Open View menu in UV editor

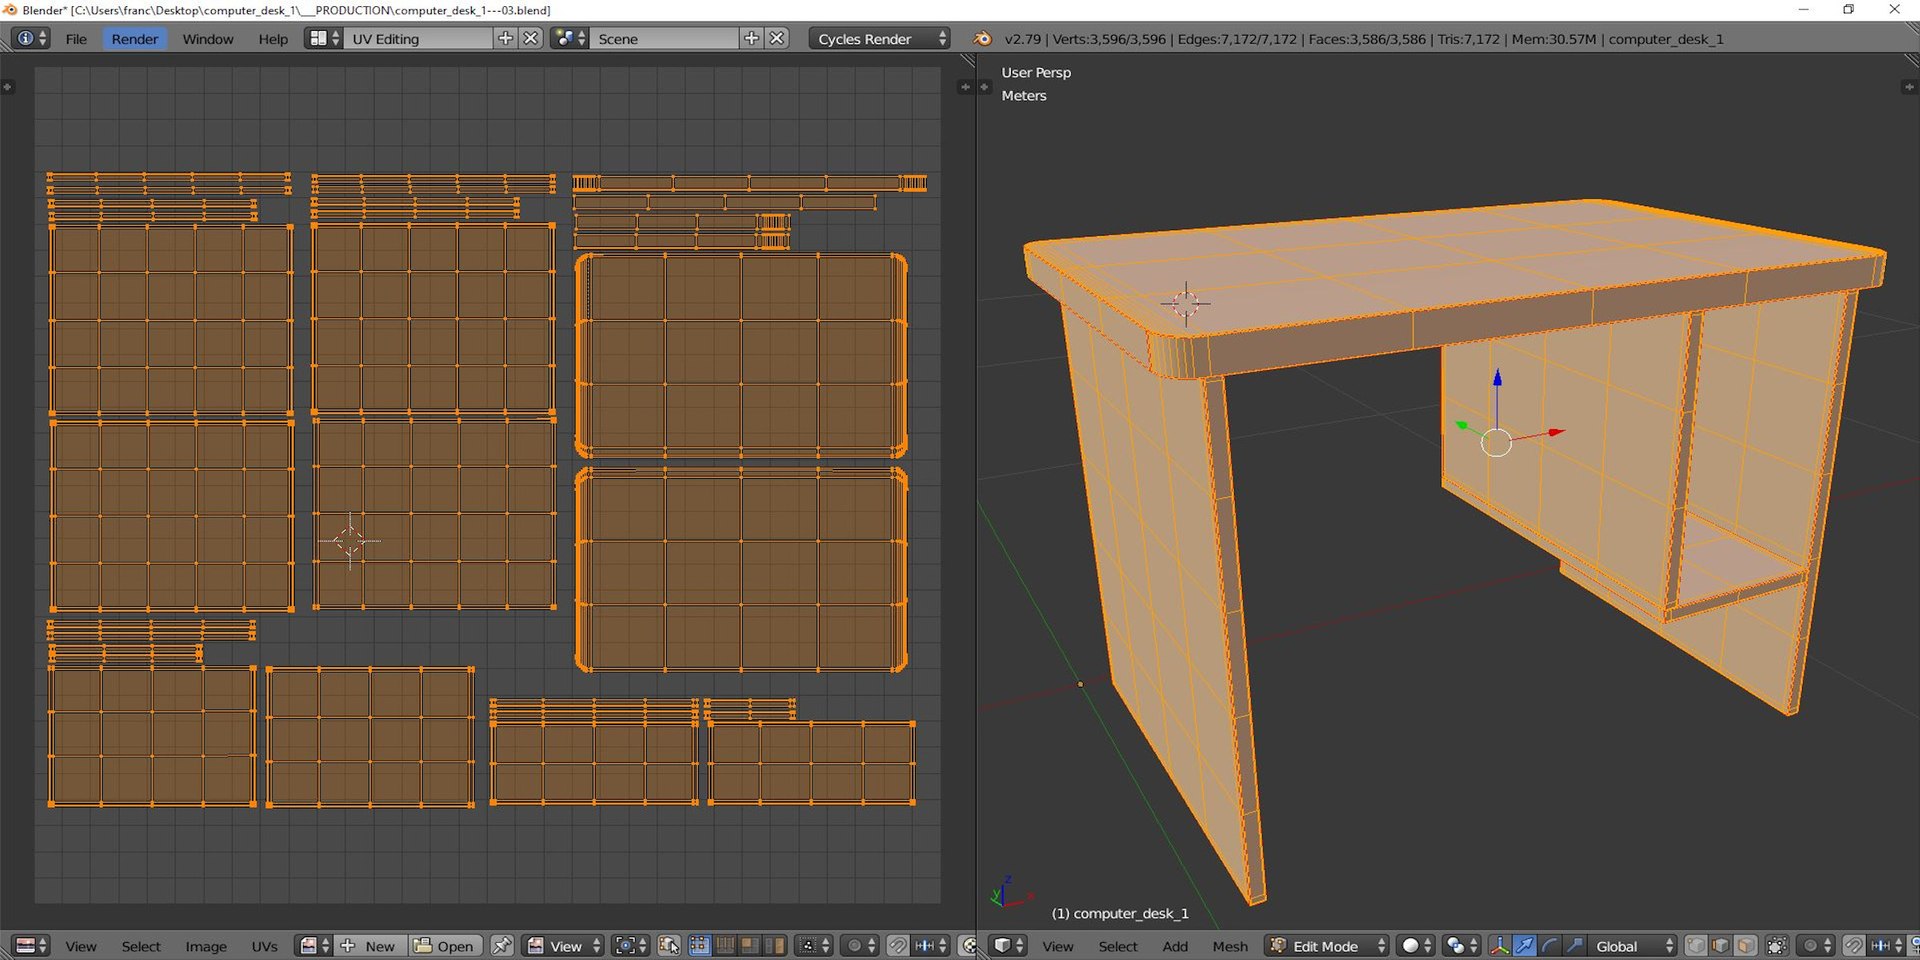pyautogui.click(x=81, y=946)
